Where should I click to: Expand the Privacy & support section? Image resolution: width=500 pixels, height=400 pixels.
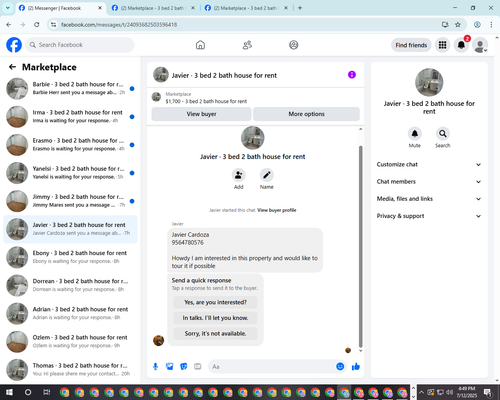[x=429, y=216]
